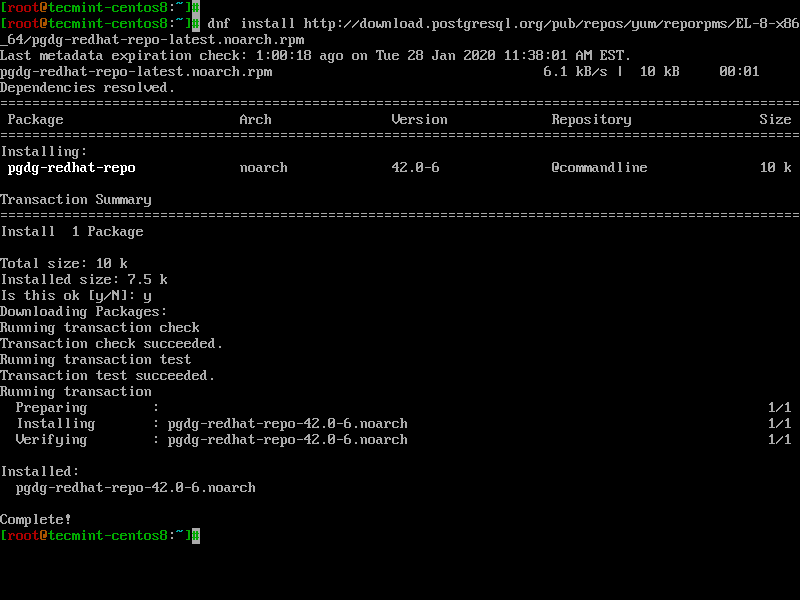Click the '6.1 kB/s' download speed value
Screen dimensions: 800x600
576,71
